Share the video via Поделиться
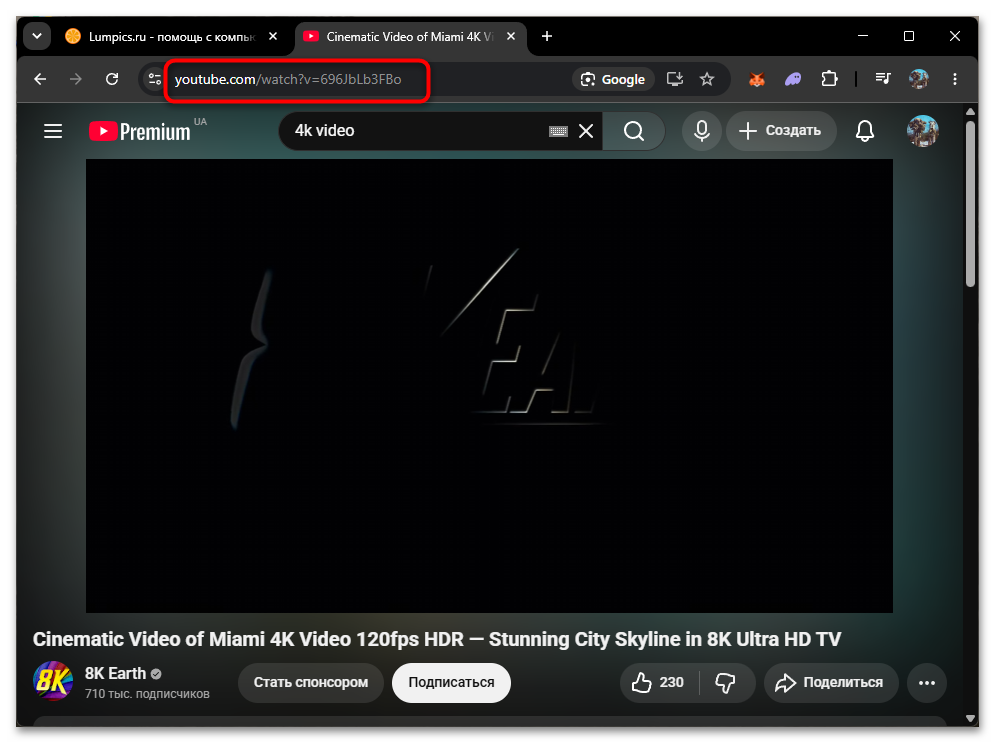The image size is (995, 743). point(831,683)
